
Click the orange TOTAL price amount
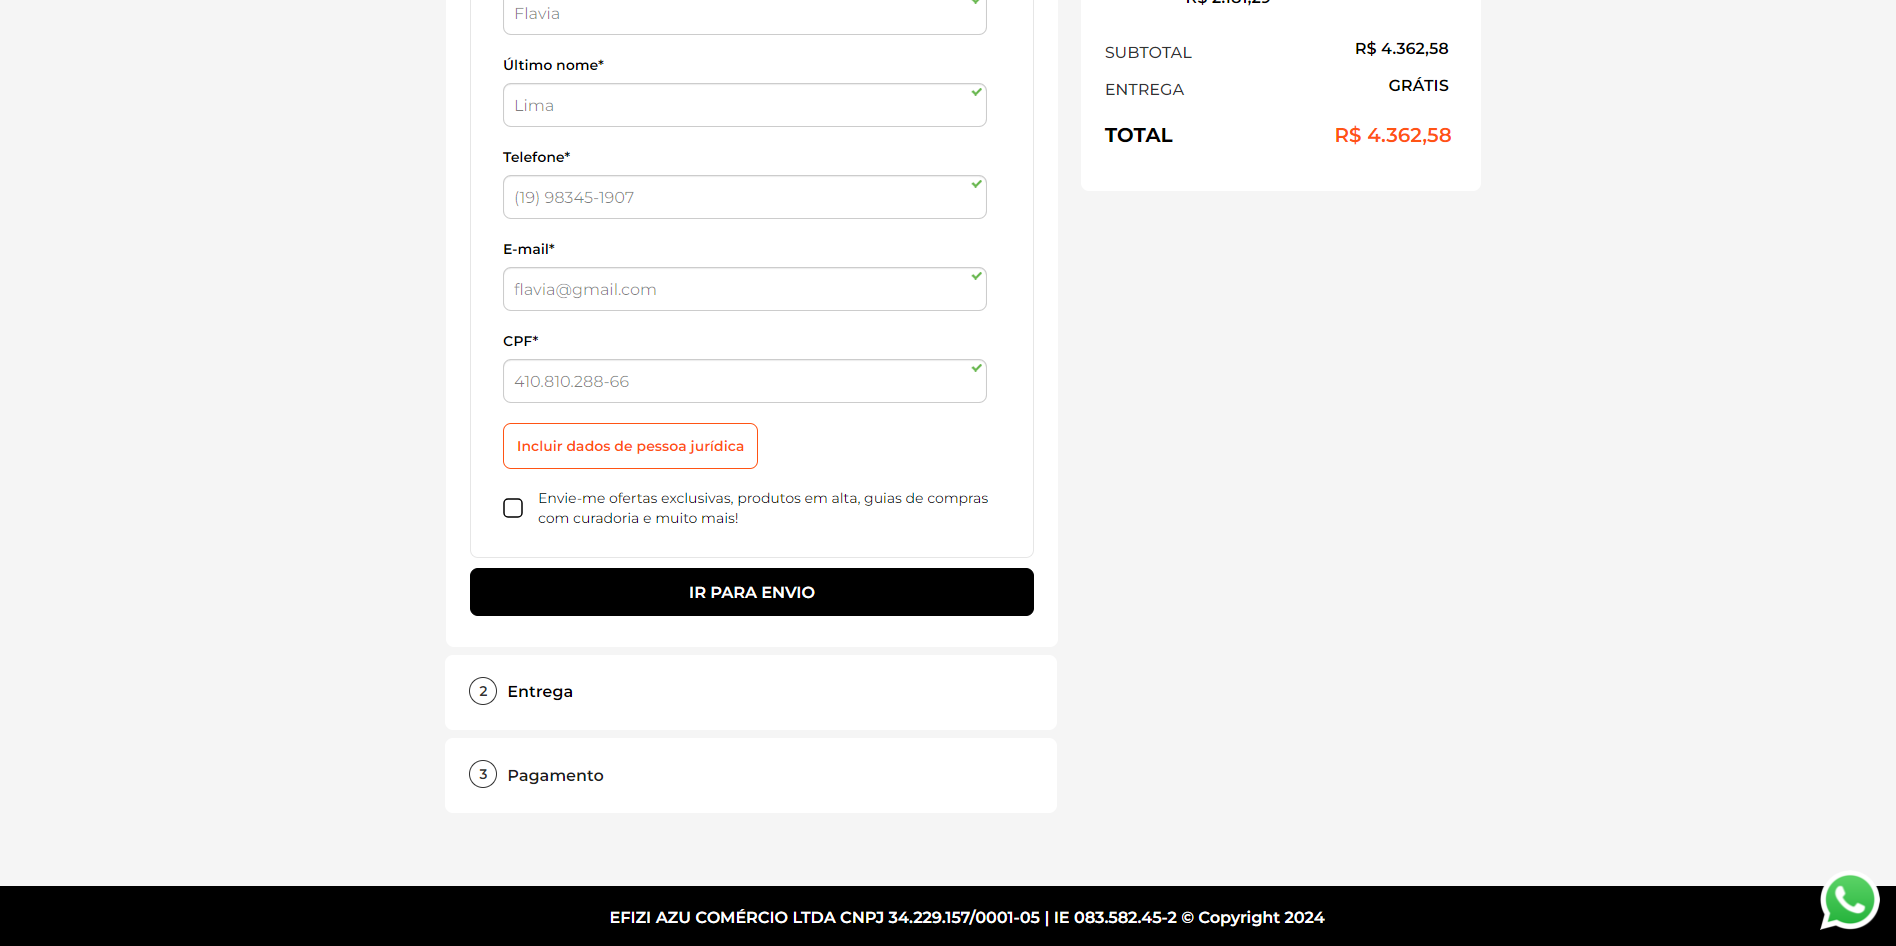click(1392, 136)
